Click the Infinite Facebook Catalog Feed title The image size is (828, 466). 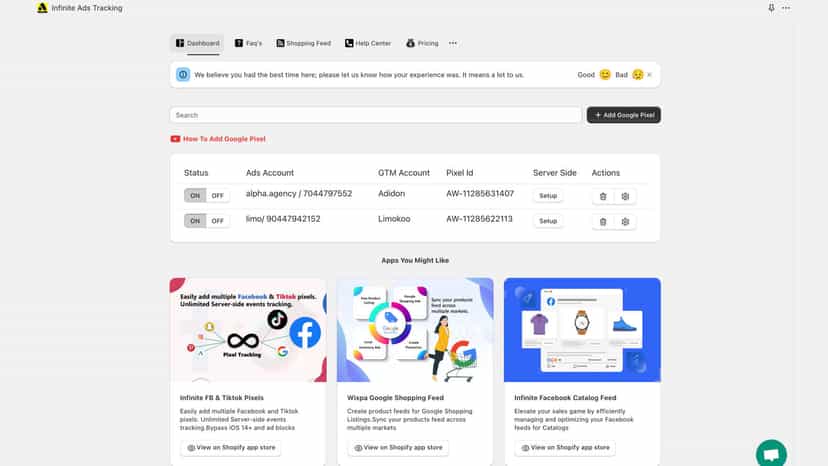pyautogui.click(x=565, y=398)
